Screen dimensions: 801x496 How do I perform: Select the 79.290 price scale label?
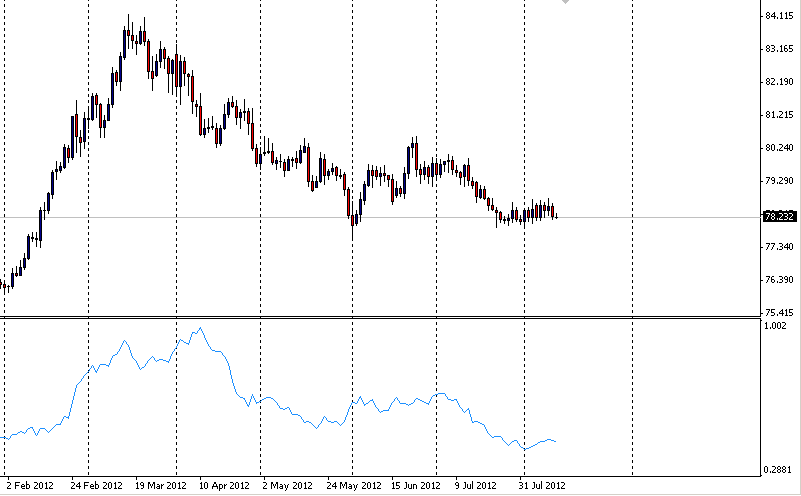(x=780, y=181)
